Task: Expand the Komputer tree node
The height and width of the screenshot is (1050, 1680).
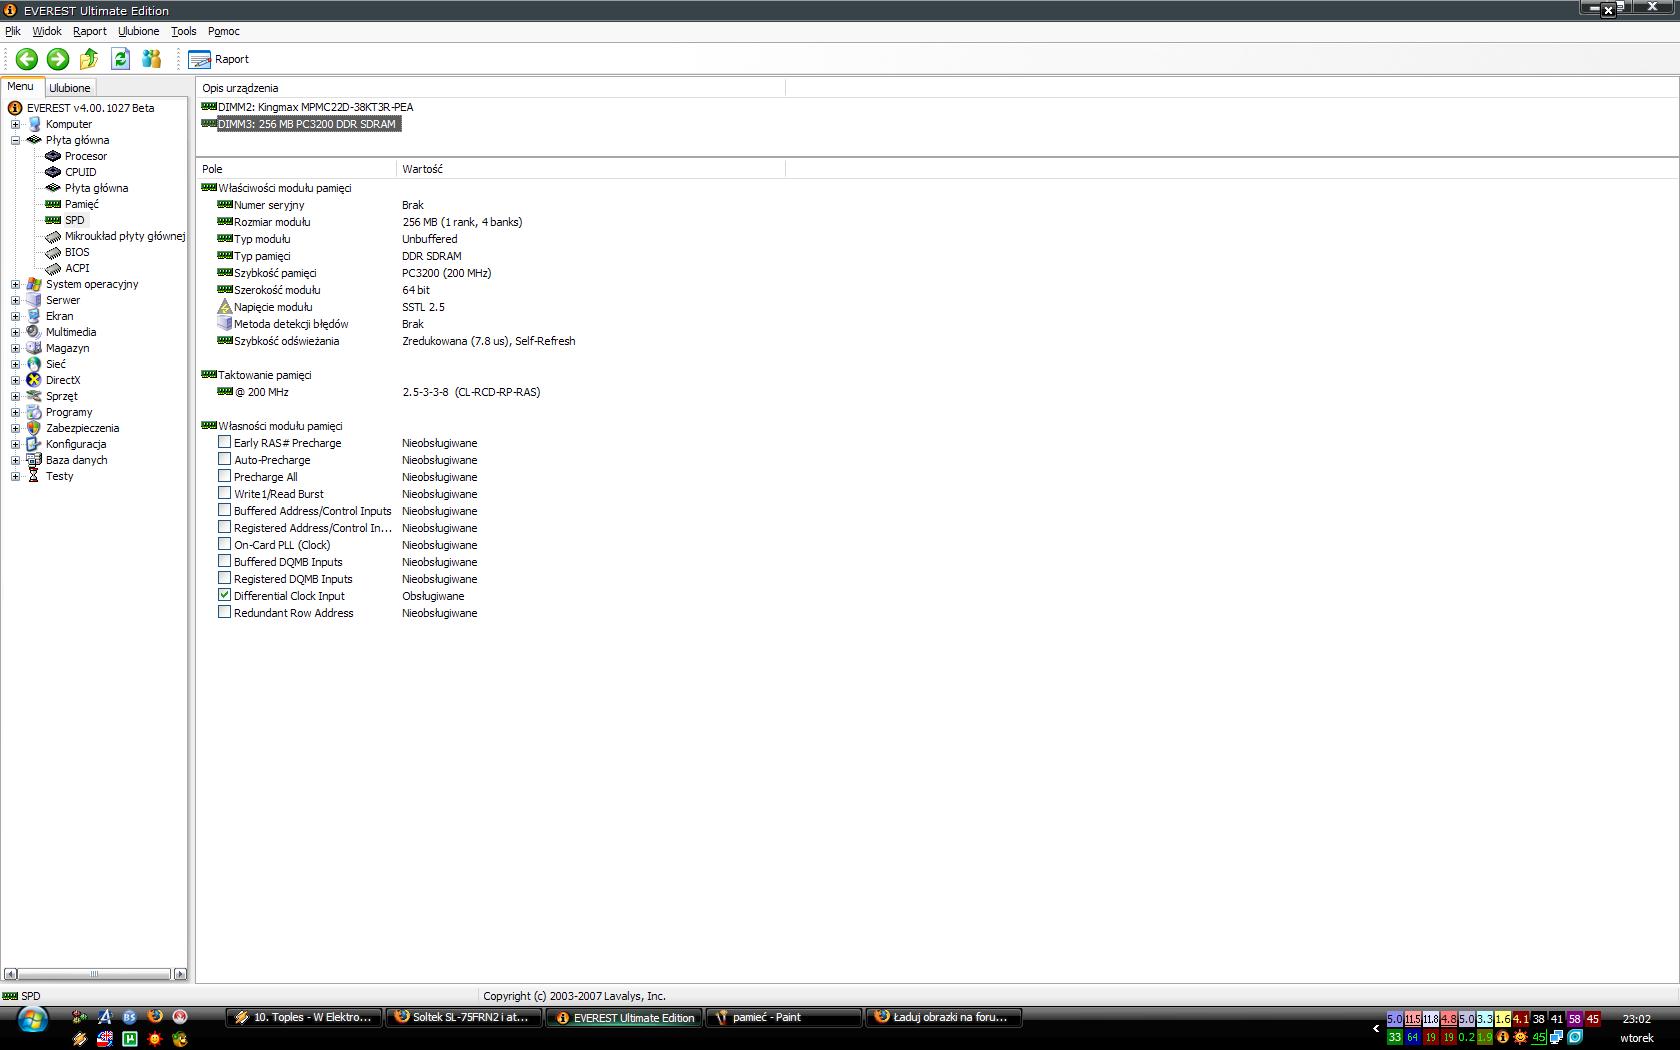Action: [x=16, y=124]
